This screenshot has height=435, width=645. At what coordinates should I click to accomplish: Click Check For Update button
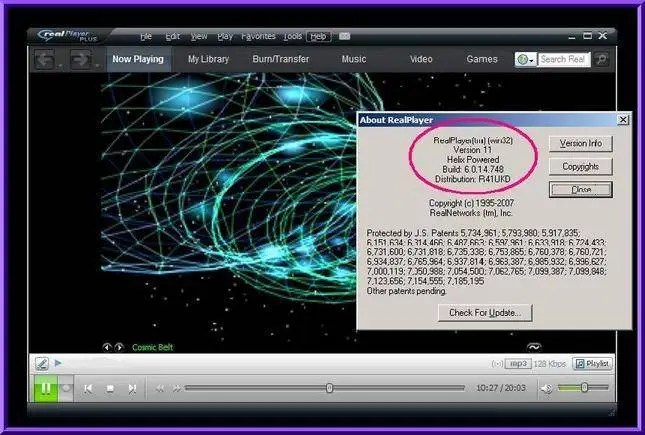(x=485, y=313)
